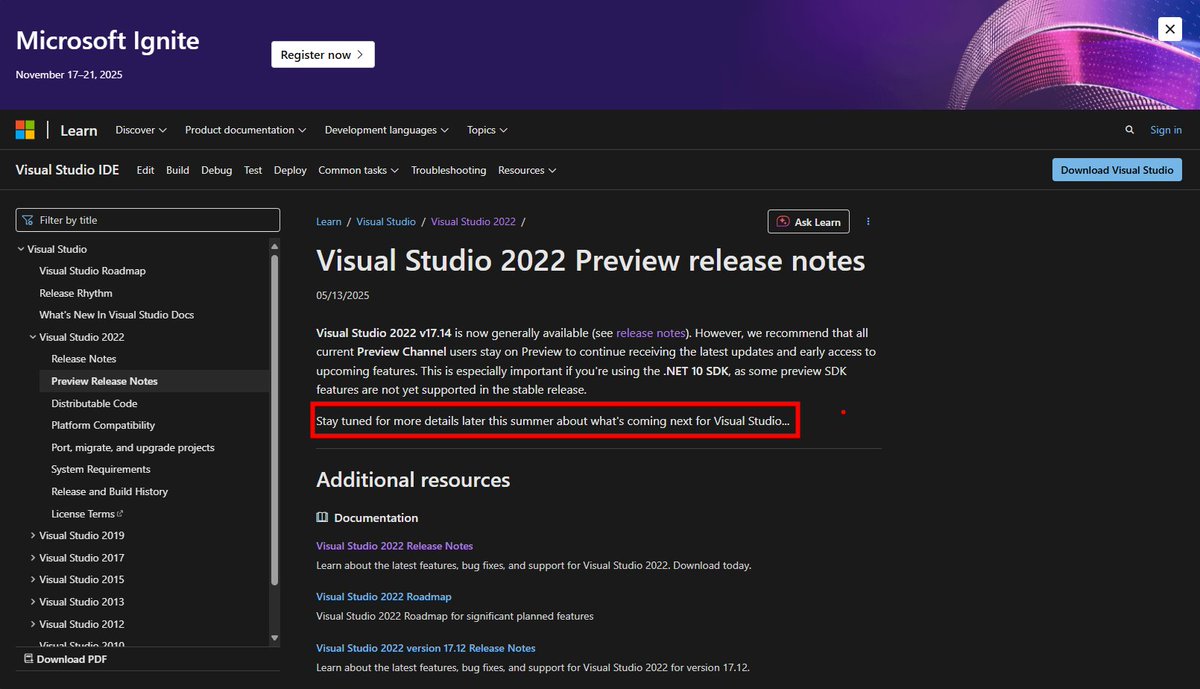Click Sign in link

(1166, 130)
